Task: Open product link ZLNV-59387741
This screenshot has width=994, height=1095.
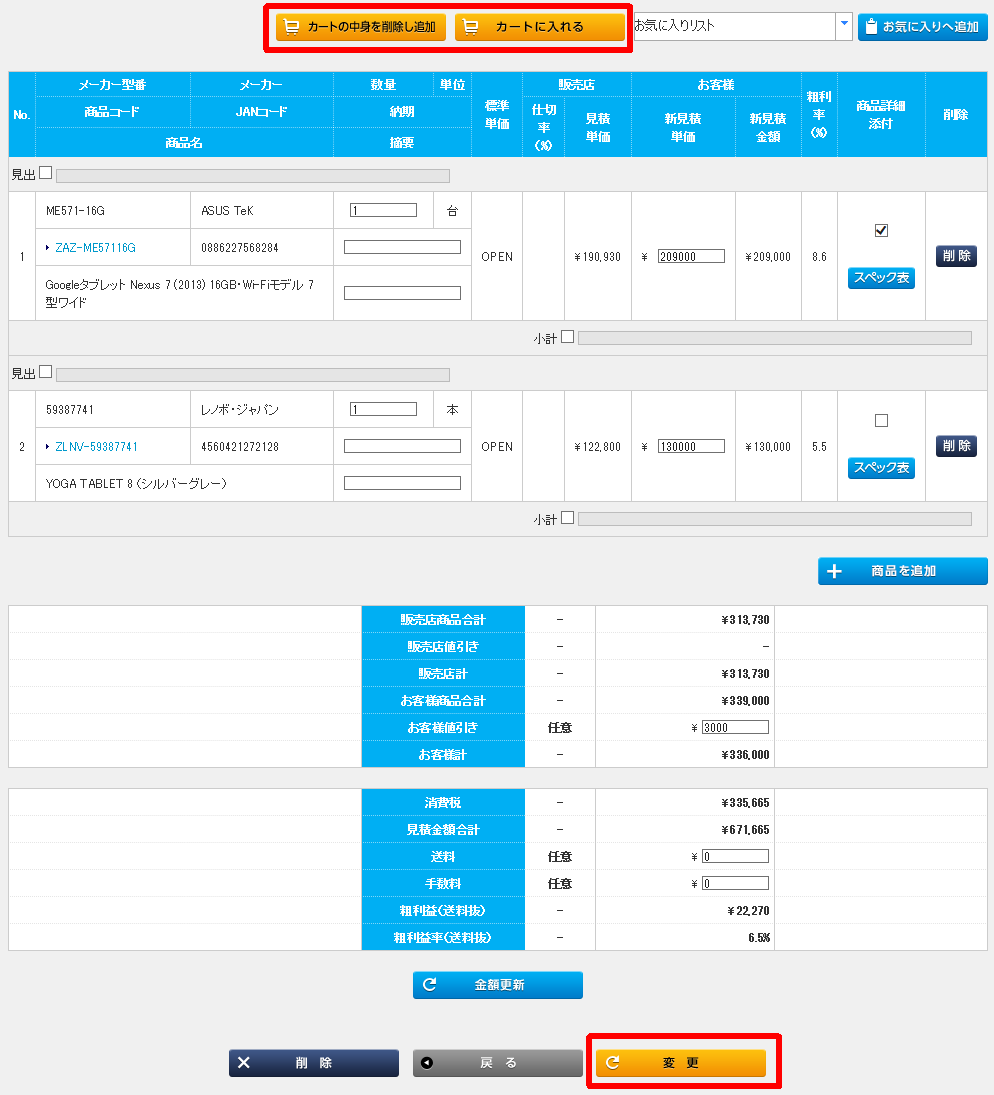Action: tap(96, 447)
